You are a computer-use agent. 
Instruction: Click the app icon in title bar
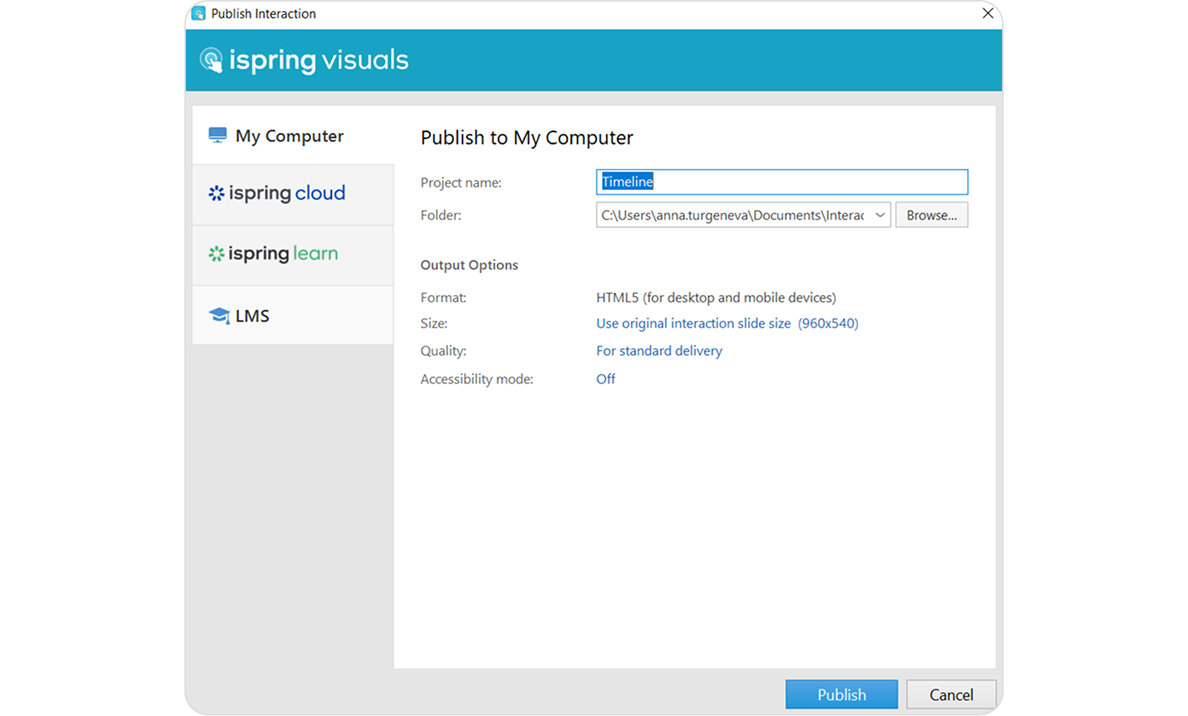[198, 14]
